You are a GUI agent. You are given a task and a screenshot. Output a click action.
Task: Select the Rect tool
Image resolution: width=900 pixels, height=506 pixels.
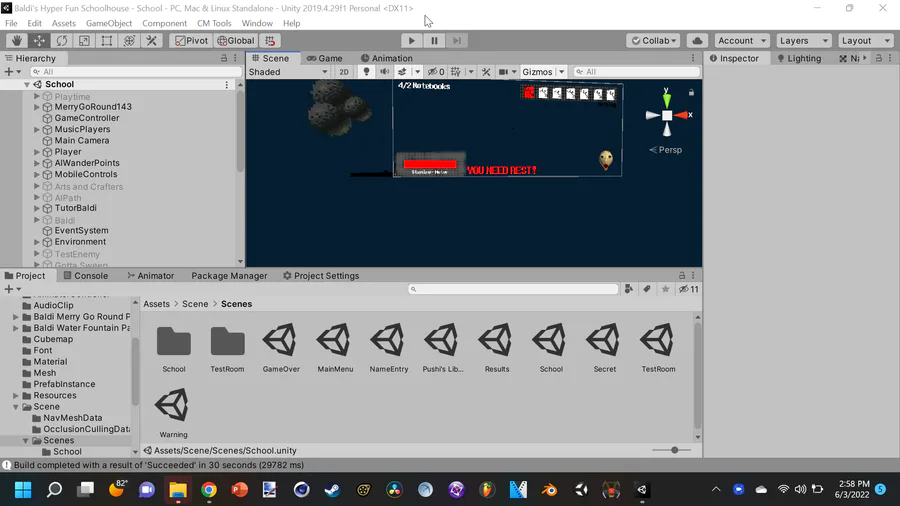click(107, 41)
